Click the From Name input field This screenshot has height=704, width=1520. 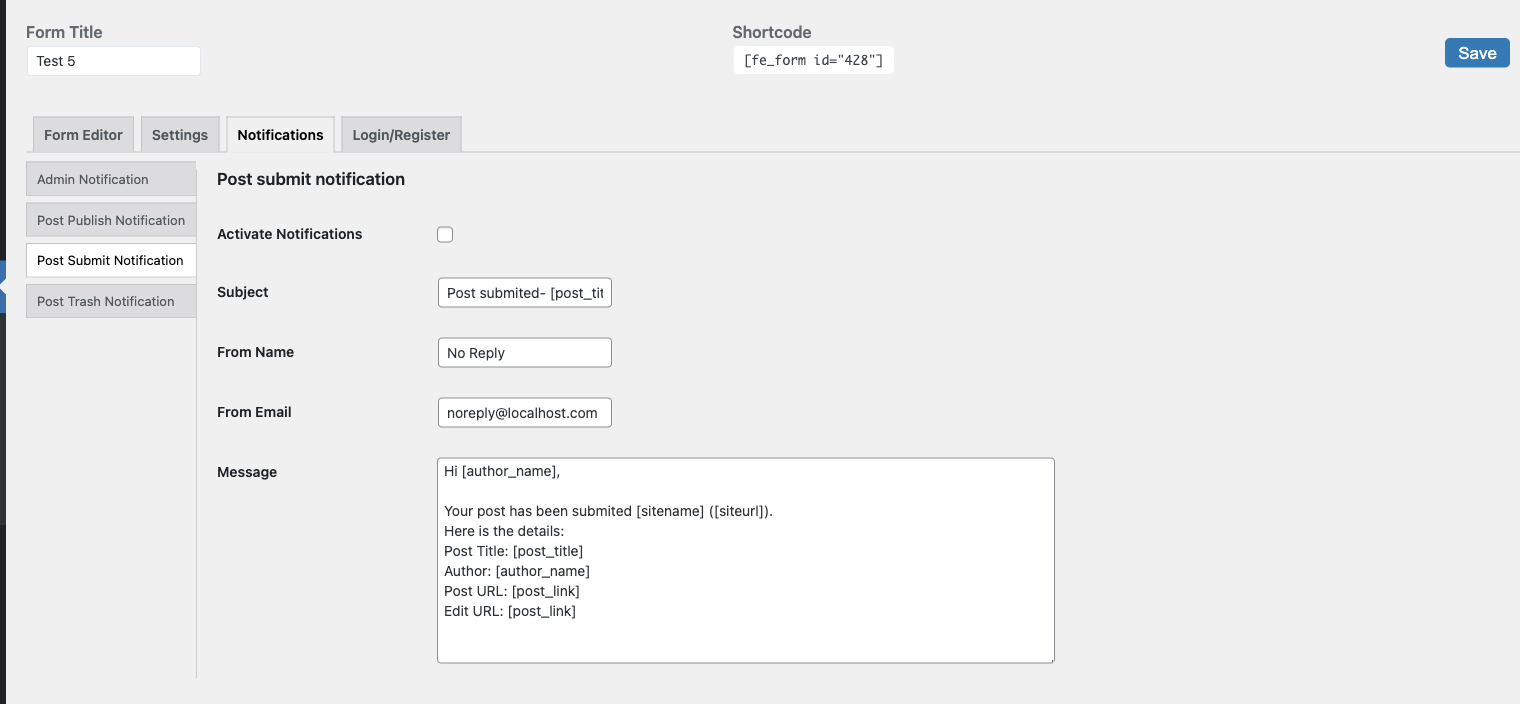click(525, 353)
